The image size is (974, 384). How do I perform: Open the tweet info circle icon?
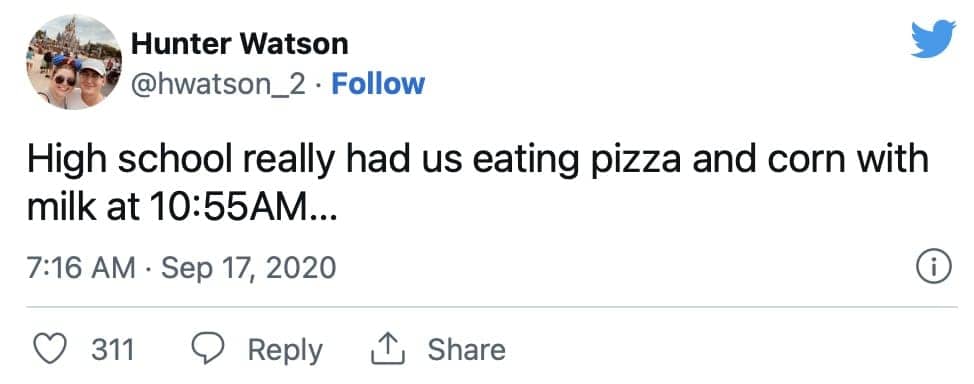coord(934,267)
